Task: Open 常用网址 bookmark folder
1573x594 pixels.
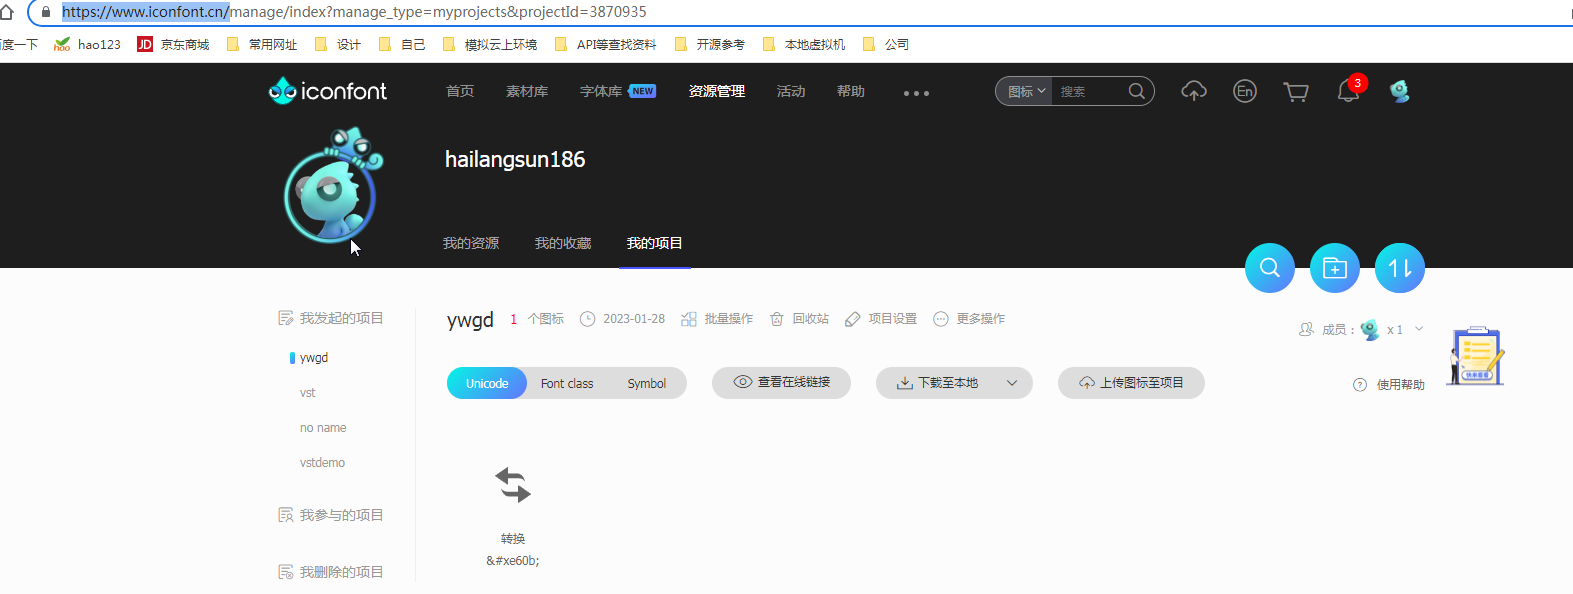Action: pyautogui.click(x=262, y=44)
